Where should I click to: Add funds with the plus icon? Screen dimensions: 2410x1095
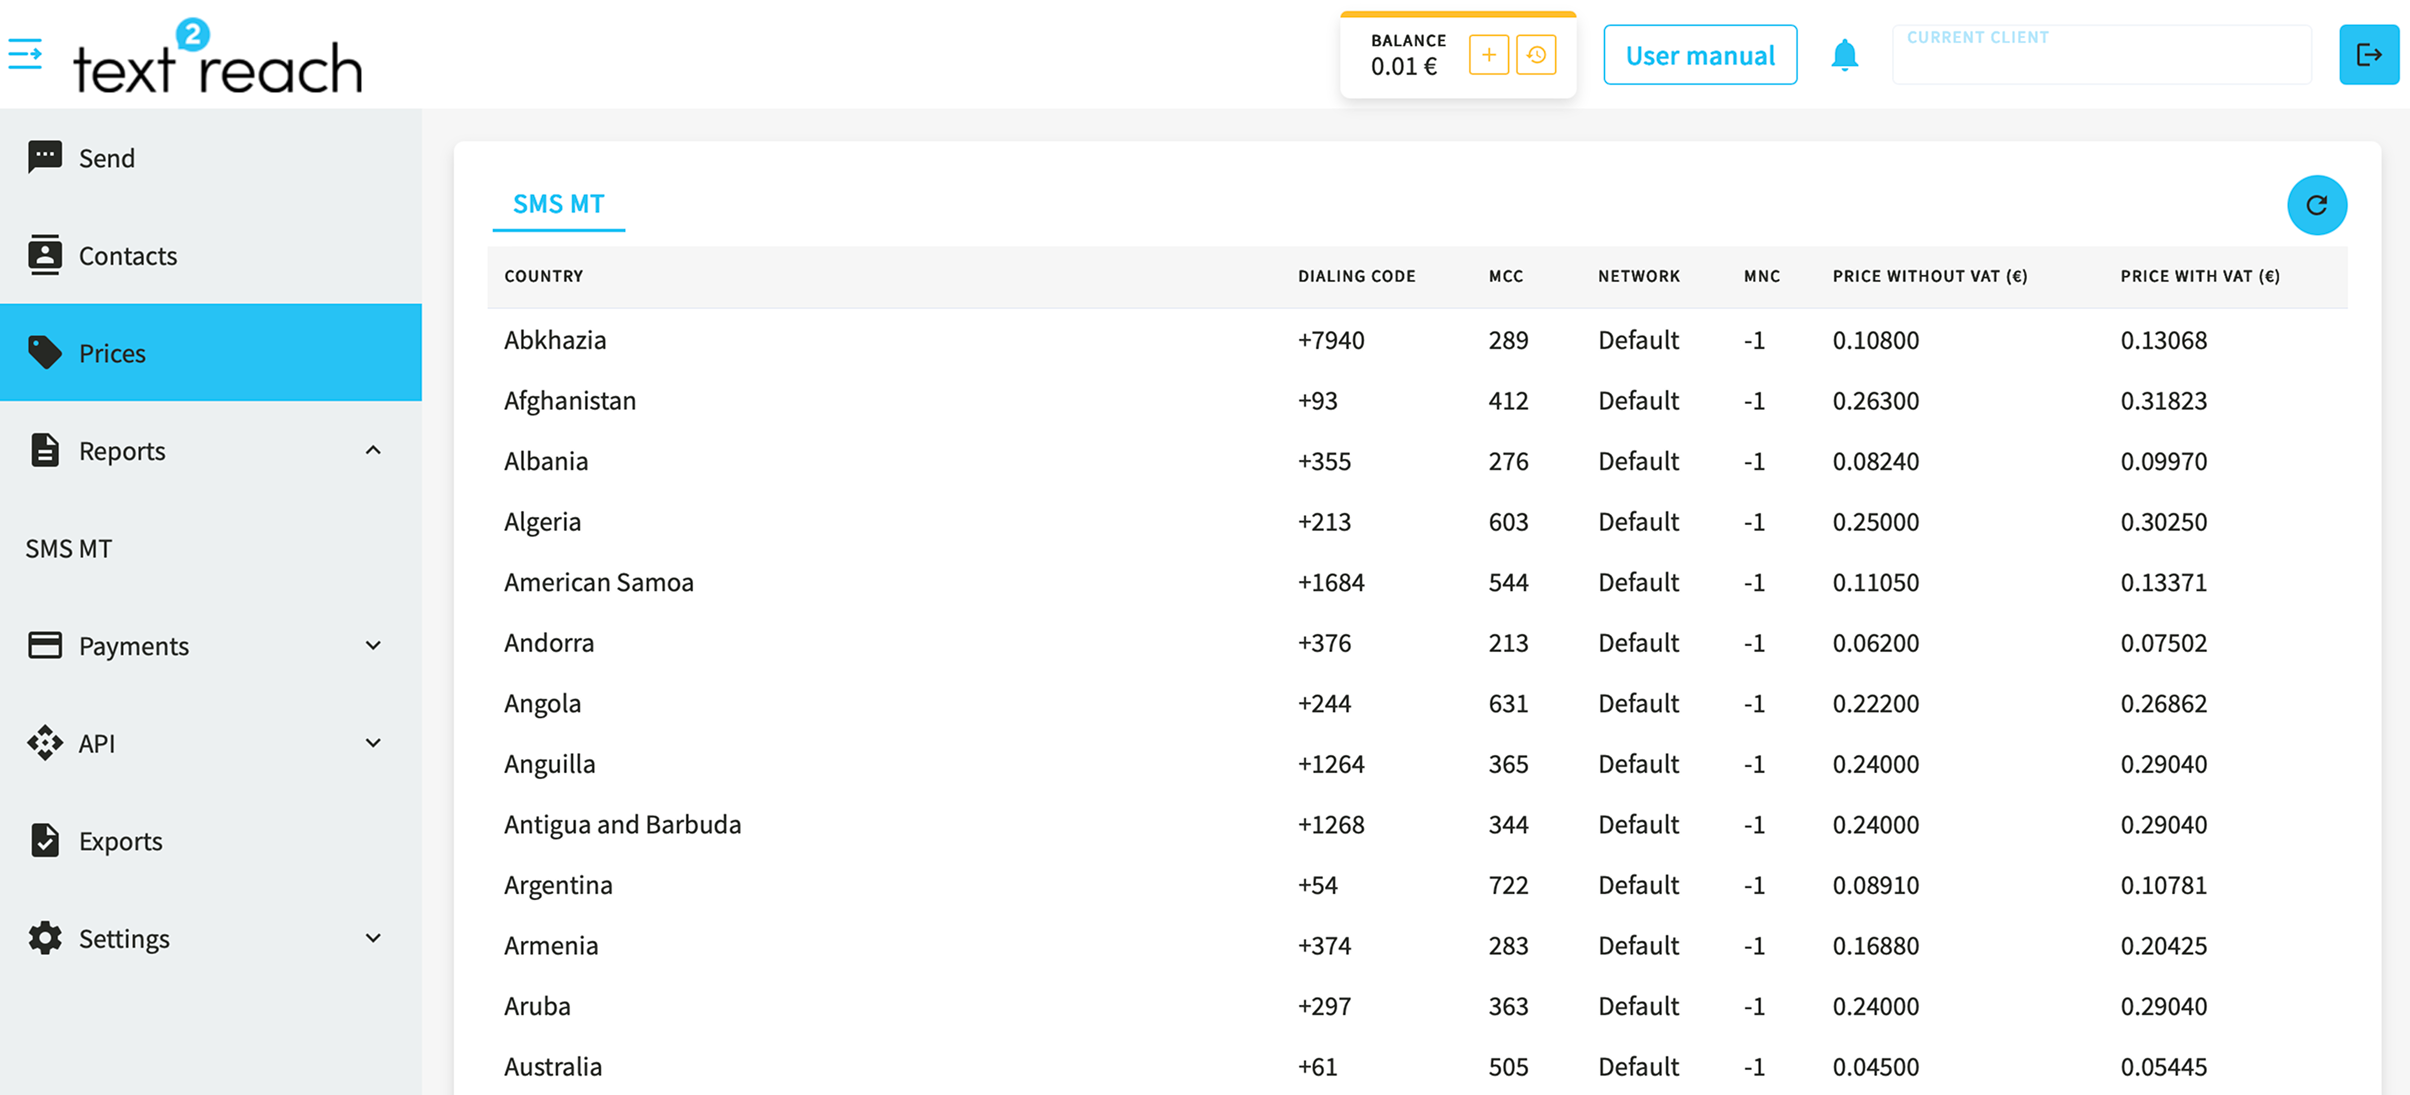(x=1488, y=55)
